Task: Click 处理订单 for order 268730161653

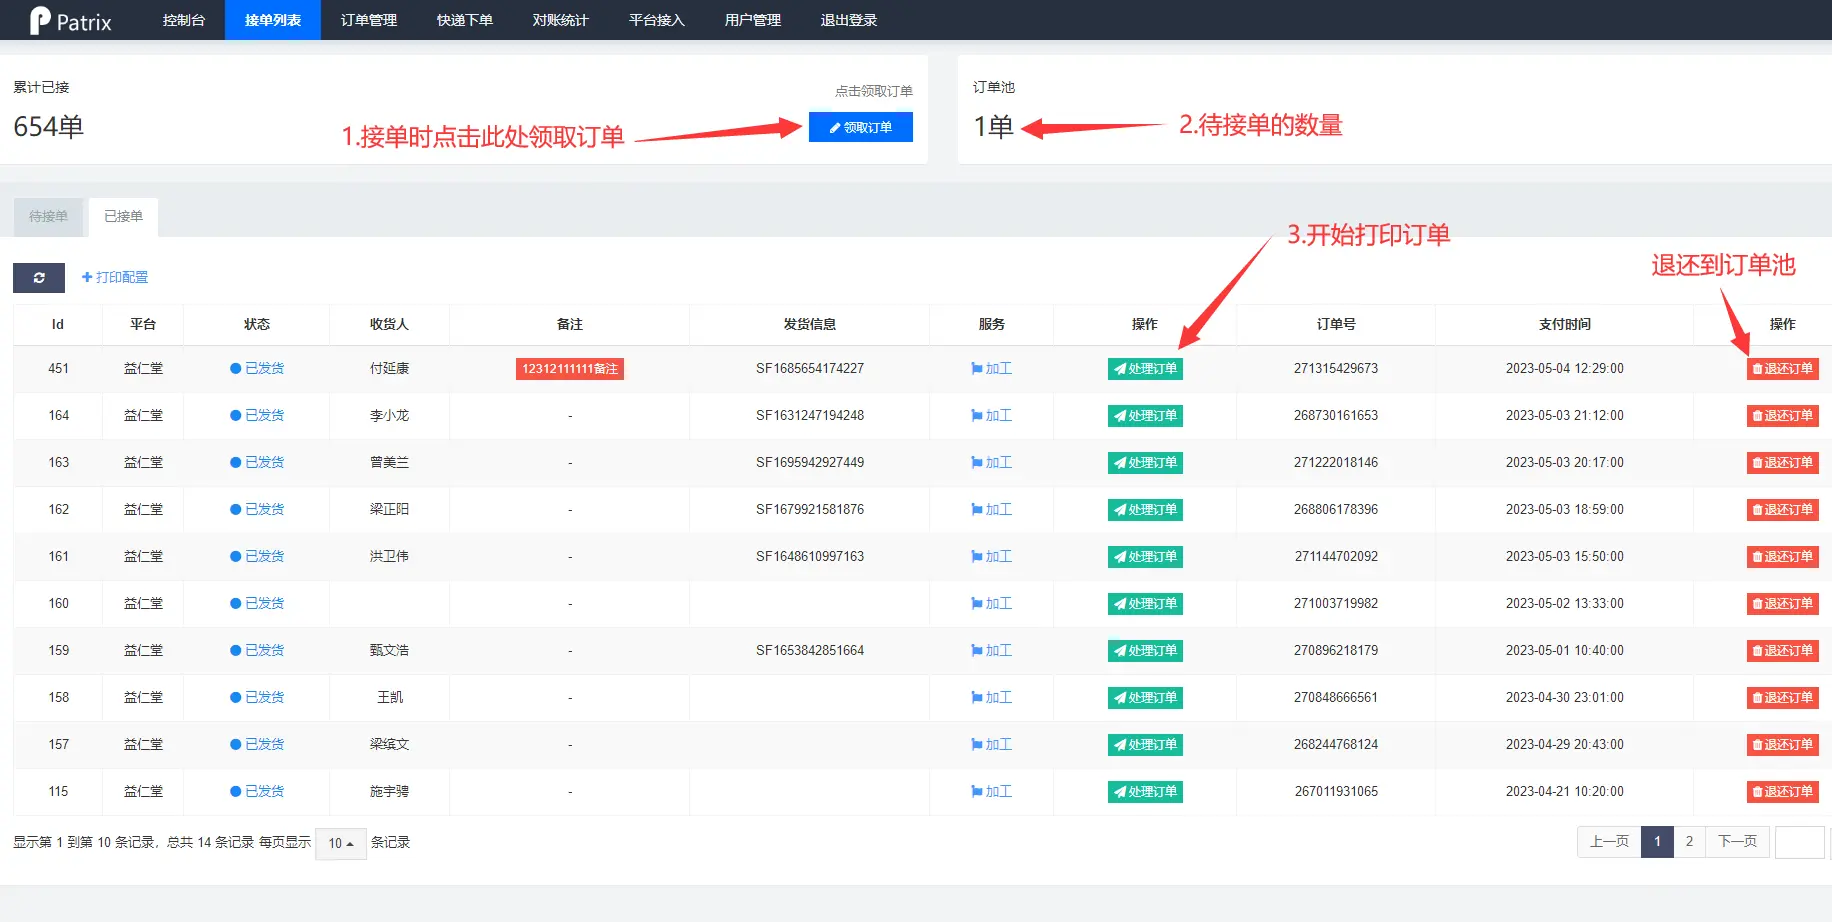Action: coord(1145,416)
